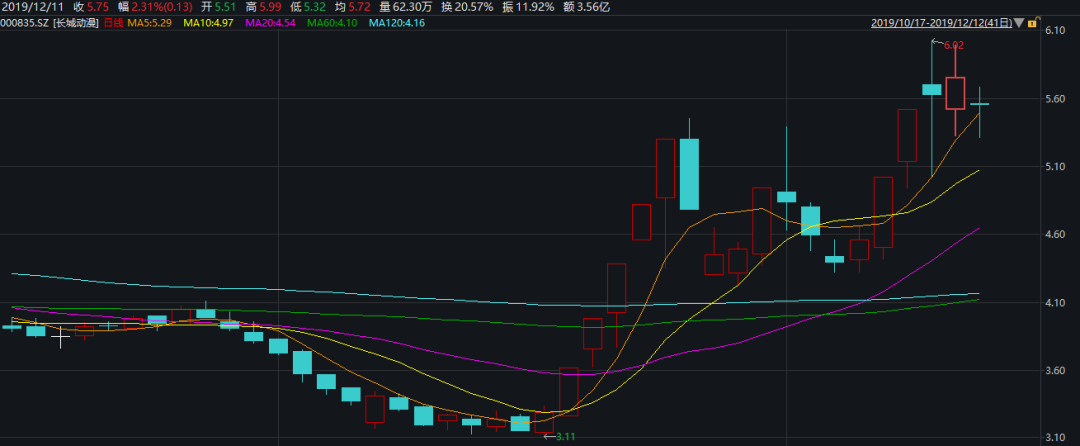The width and height of the screenshot is (1080, 446).
Task: Select the red candle under the 6.02 marker
Action: pyautogui.click(x=955, y=92)
